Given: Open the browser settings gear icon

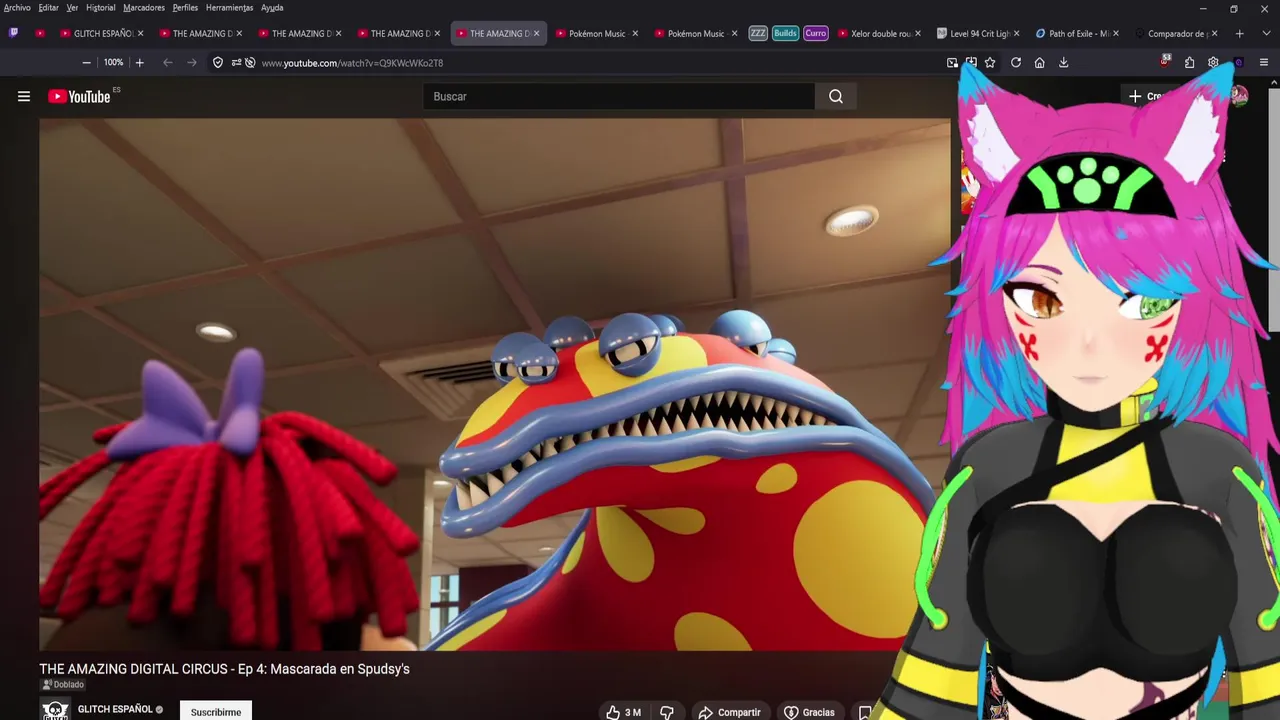Looking at the screenshot, I should 1213,63.
